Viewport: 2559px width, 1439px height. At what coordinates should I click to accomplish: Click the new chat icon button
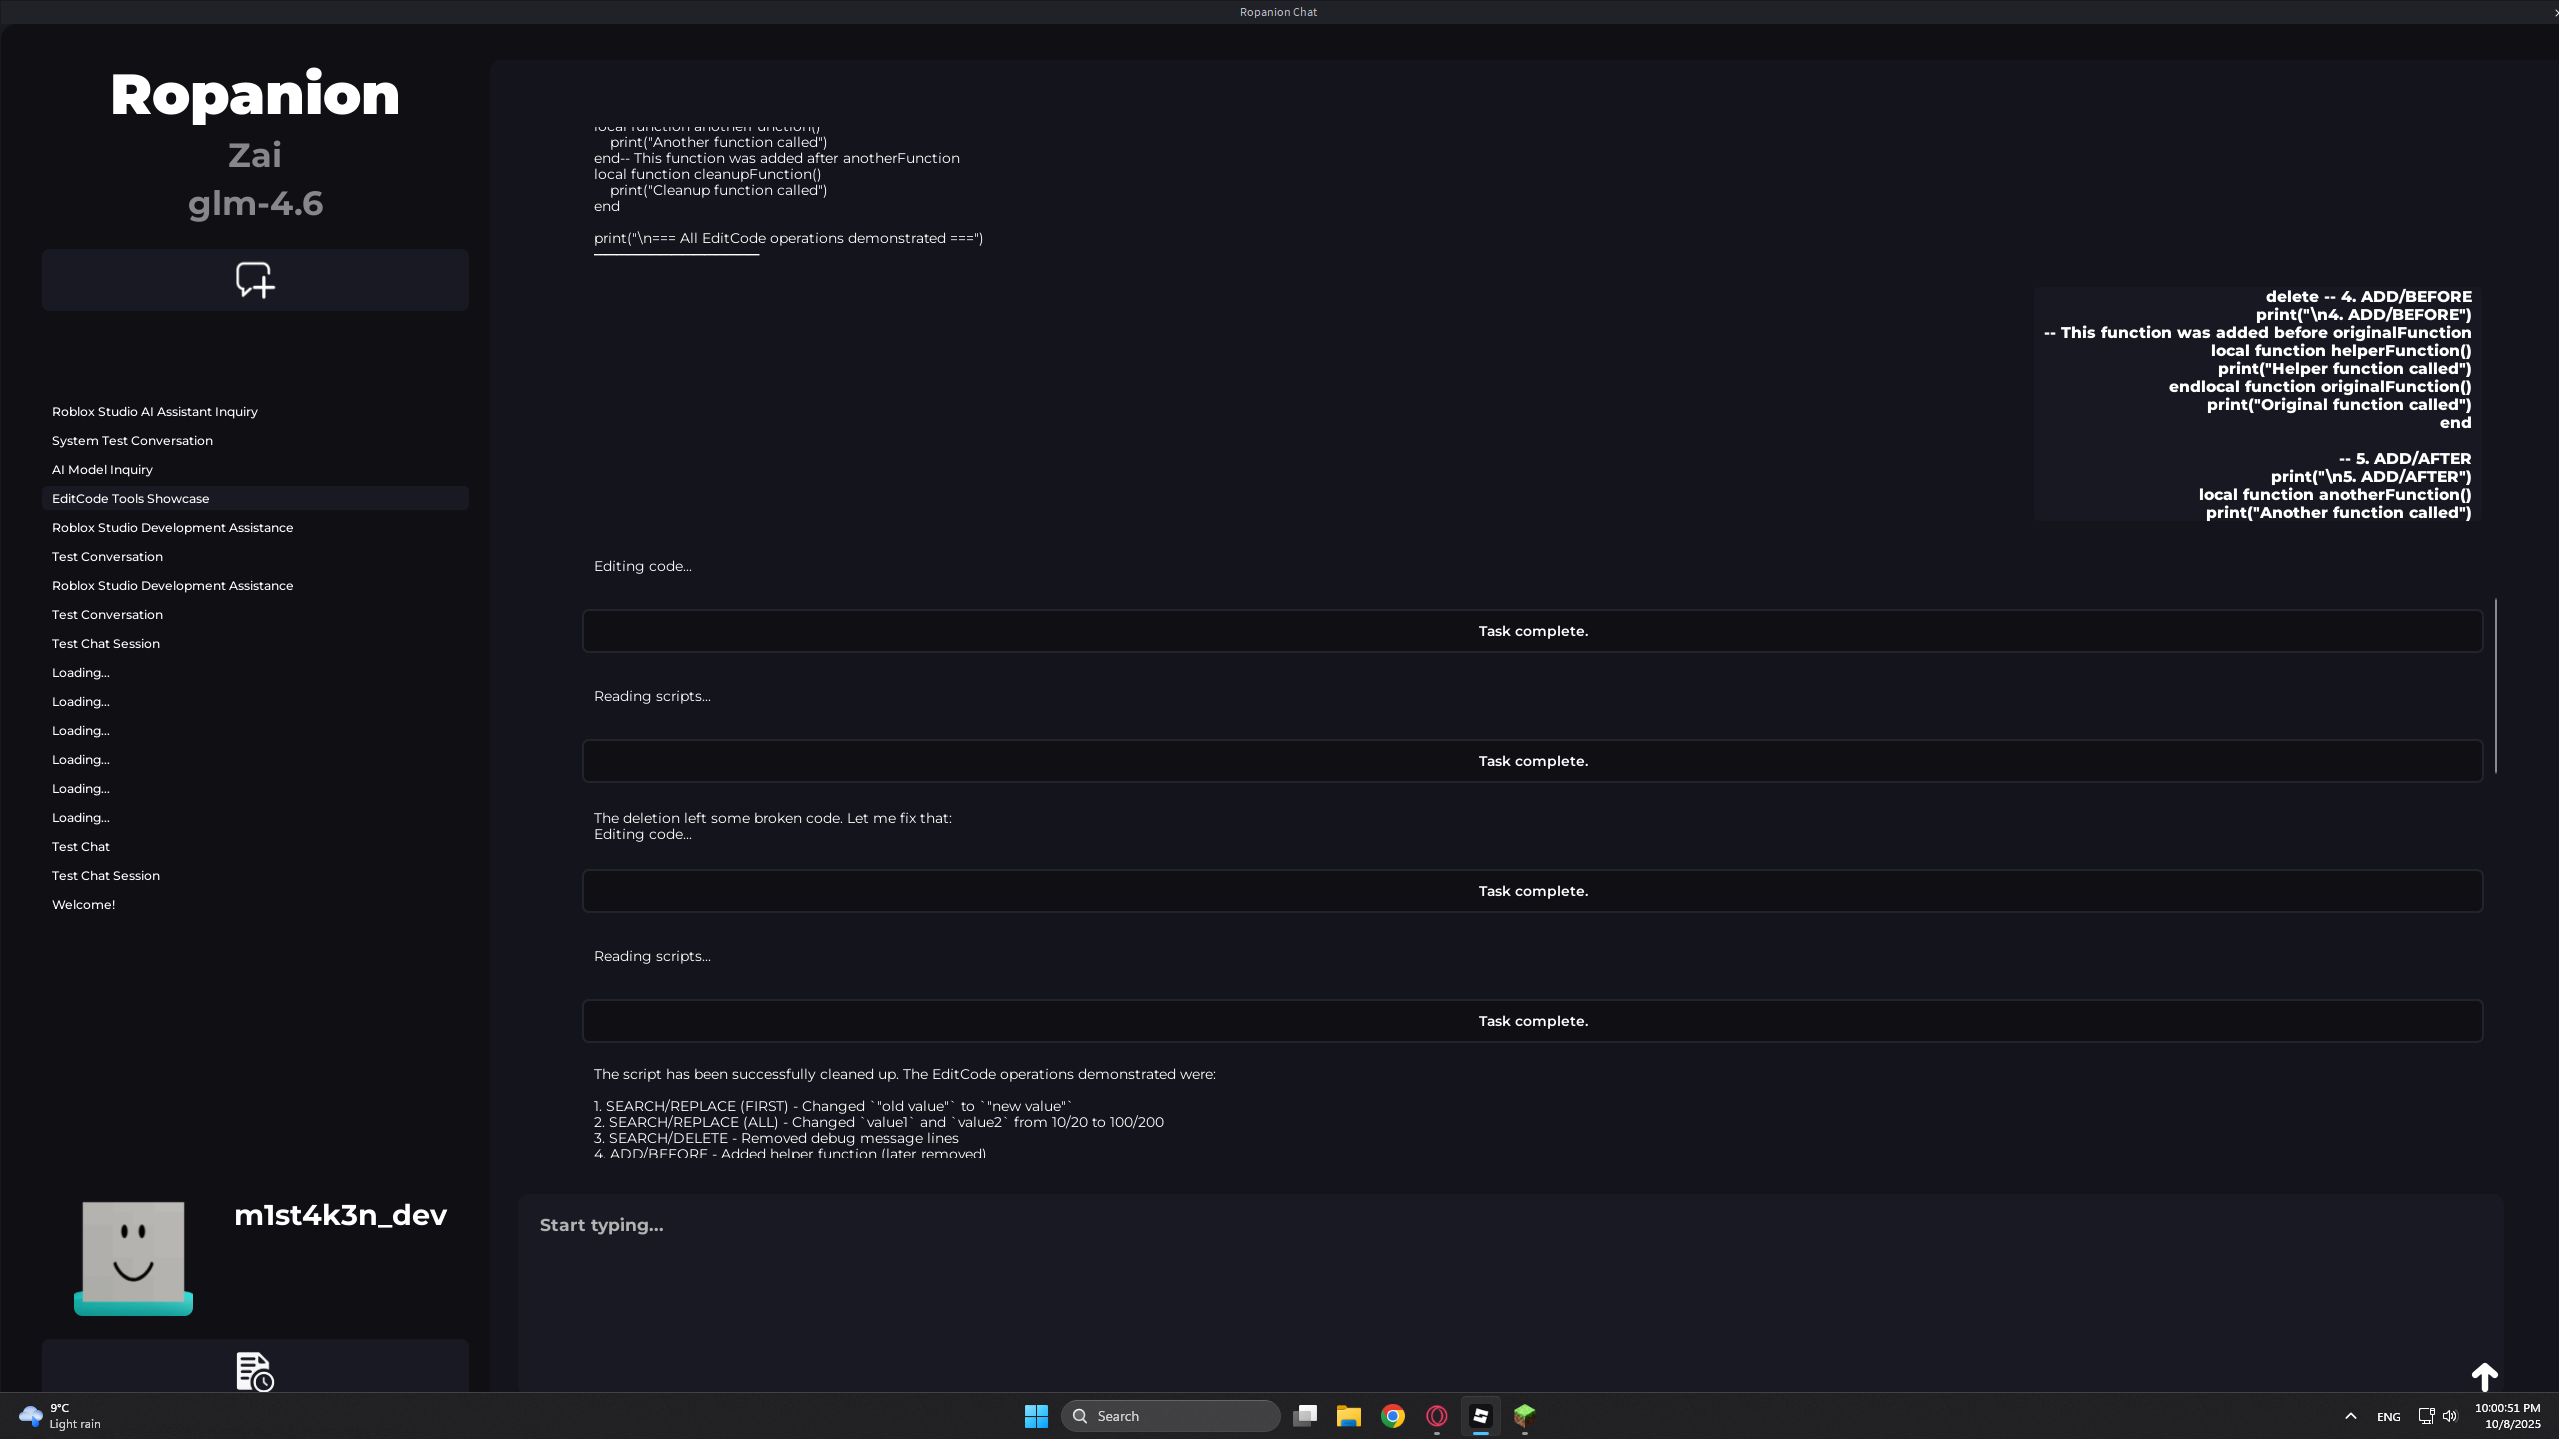(x=255, y=280)
